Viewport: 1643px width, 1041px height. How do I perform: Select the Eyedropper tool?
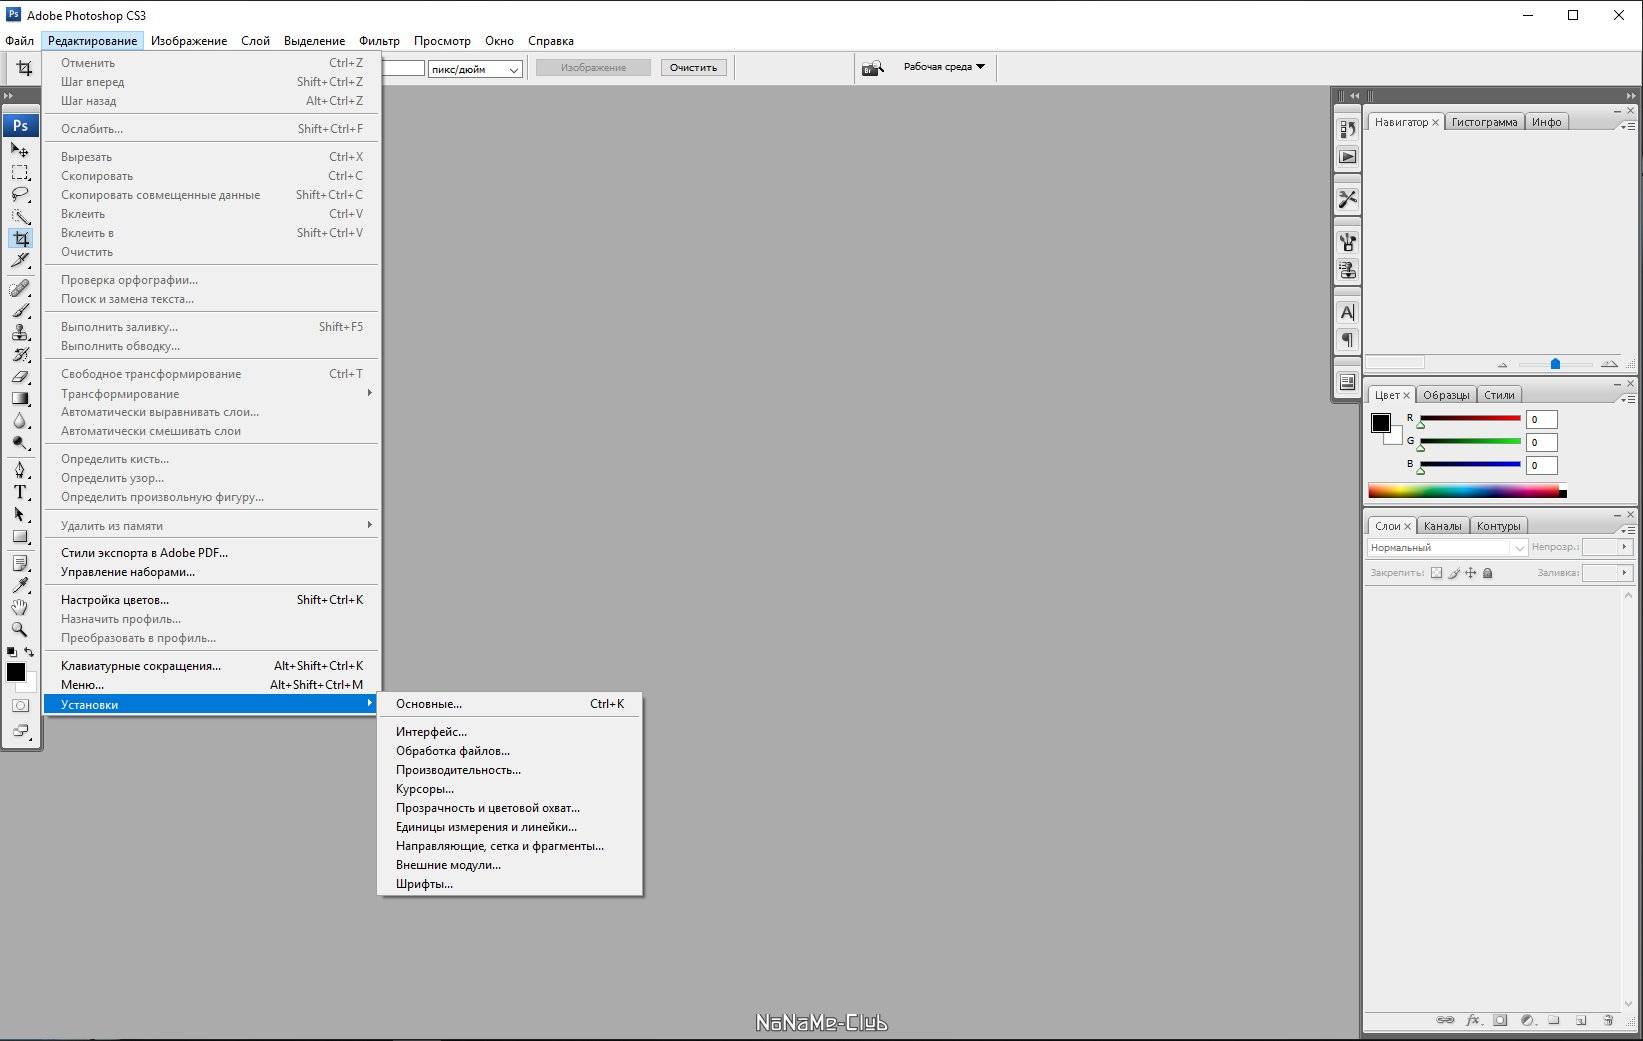20,585
